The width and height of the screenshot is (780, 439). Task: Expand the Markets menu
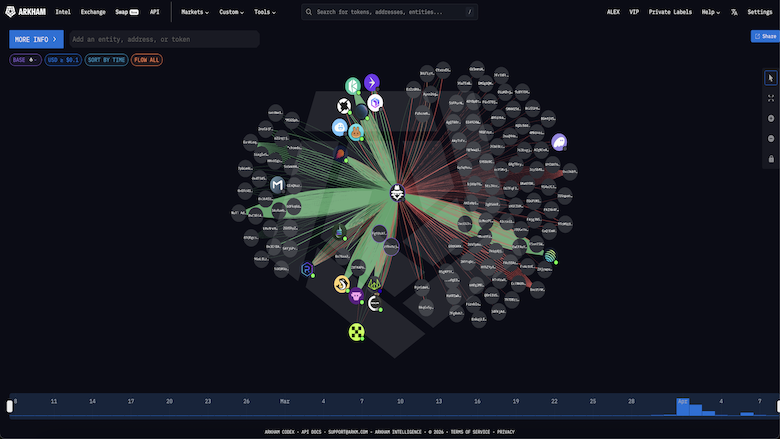click(x=195, y=12)
